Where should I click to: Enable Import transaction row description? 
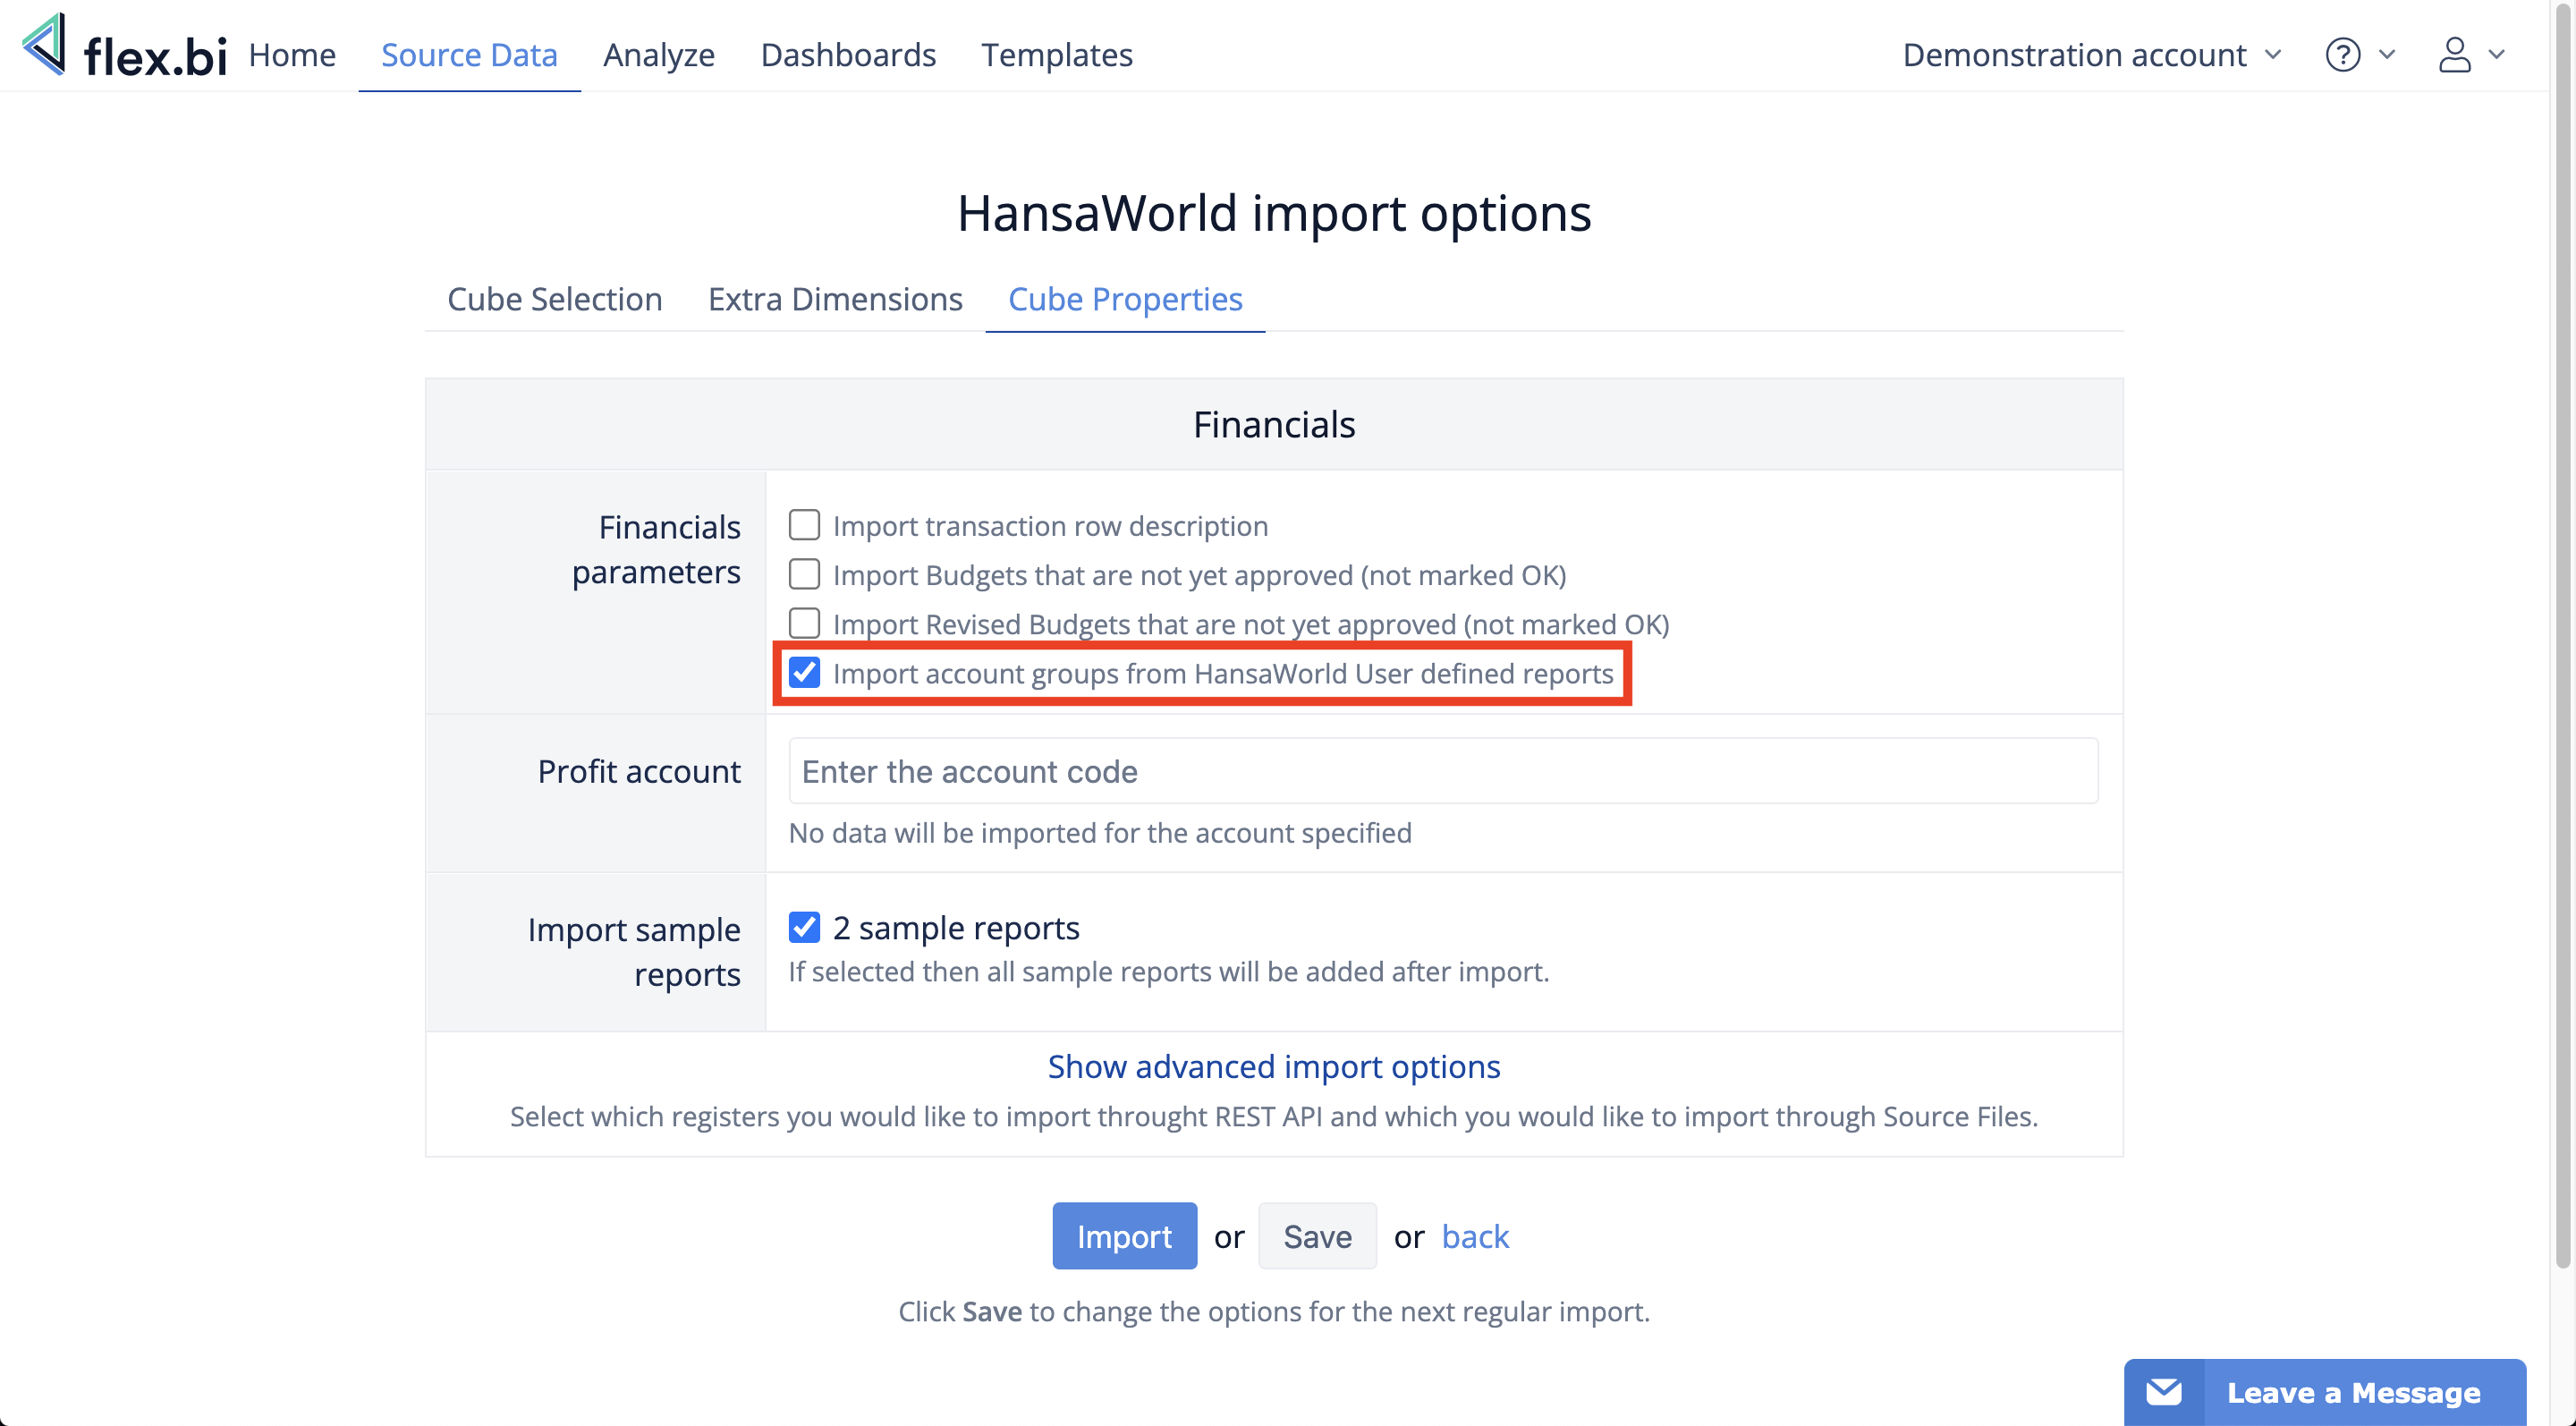pyautogui.click(x=804, y=524)
